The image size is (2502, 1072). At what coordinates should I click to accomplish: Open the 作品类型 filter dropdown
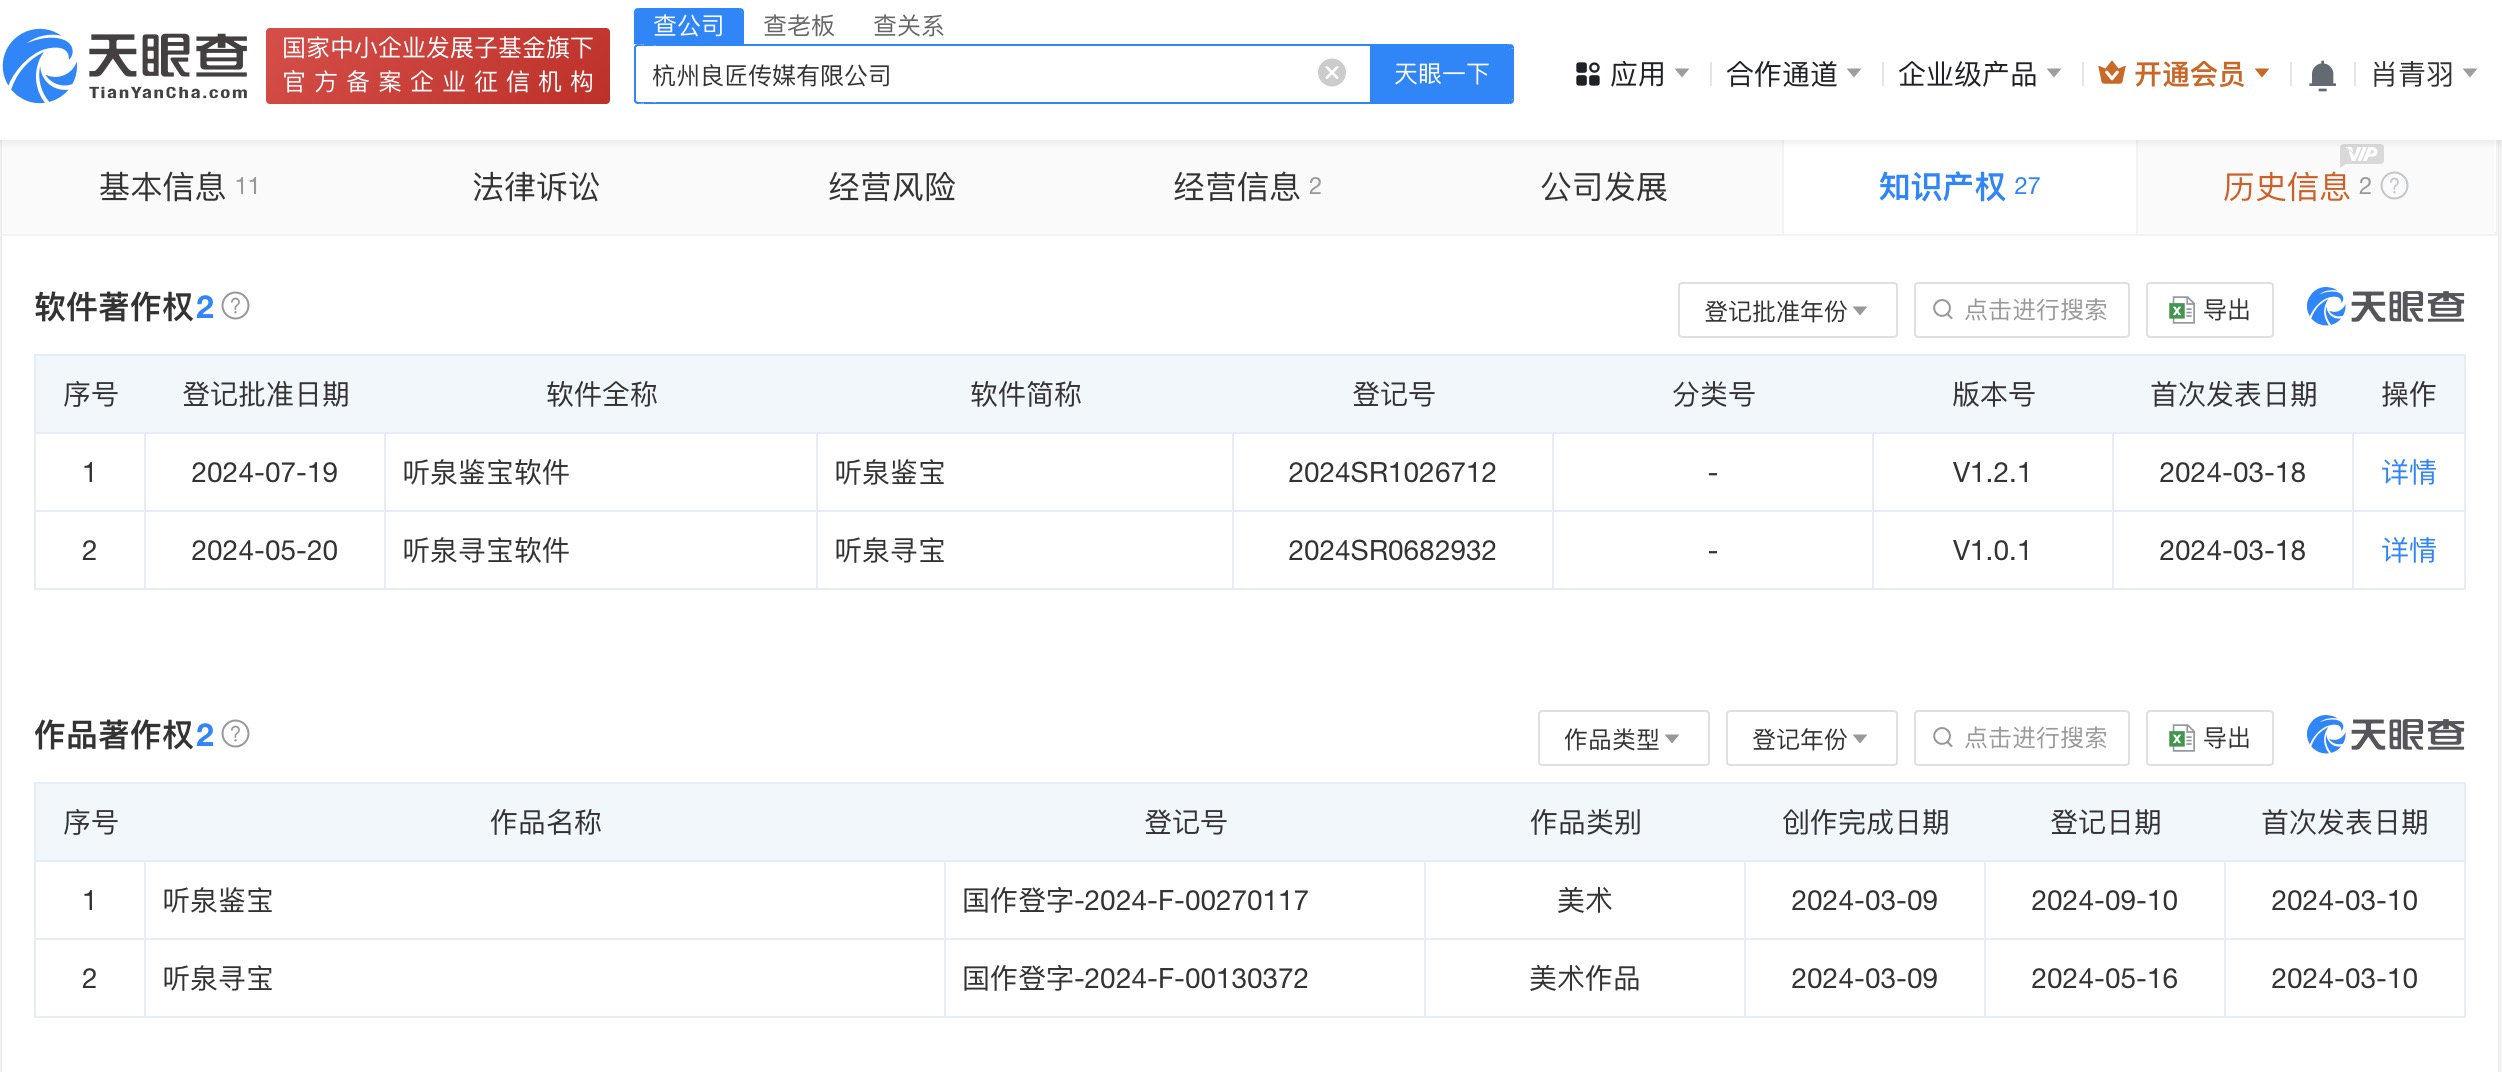pos(1623,738)
